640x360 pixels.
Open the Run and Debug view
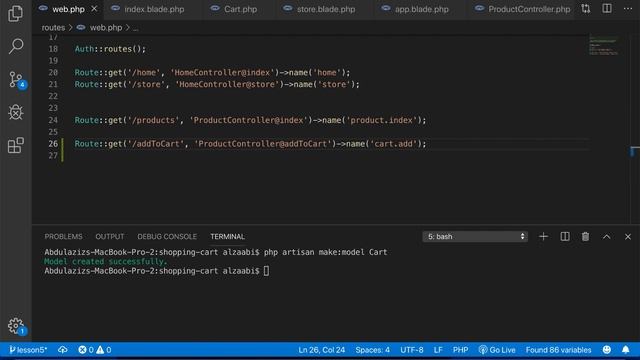point(16,112)
